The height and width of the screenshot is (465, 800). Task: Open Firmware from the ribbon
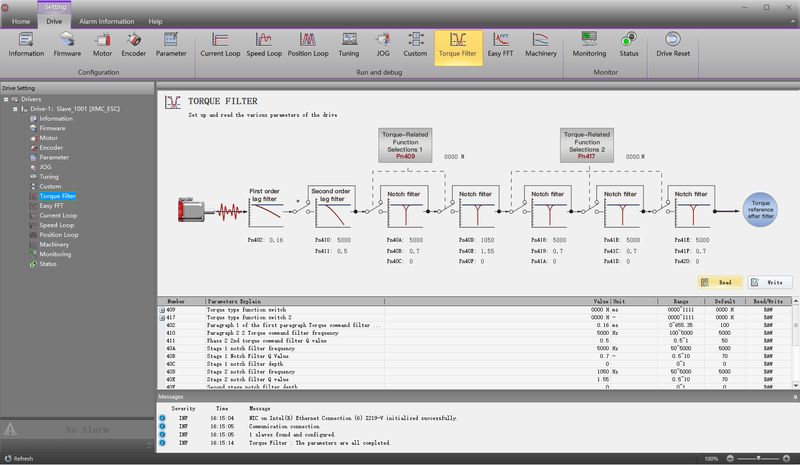68,45
